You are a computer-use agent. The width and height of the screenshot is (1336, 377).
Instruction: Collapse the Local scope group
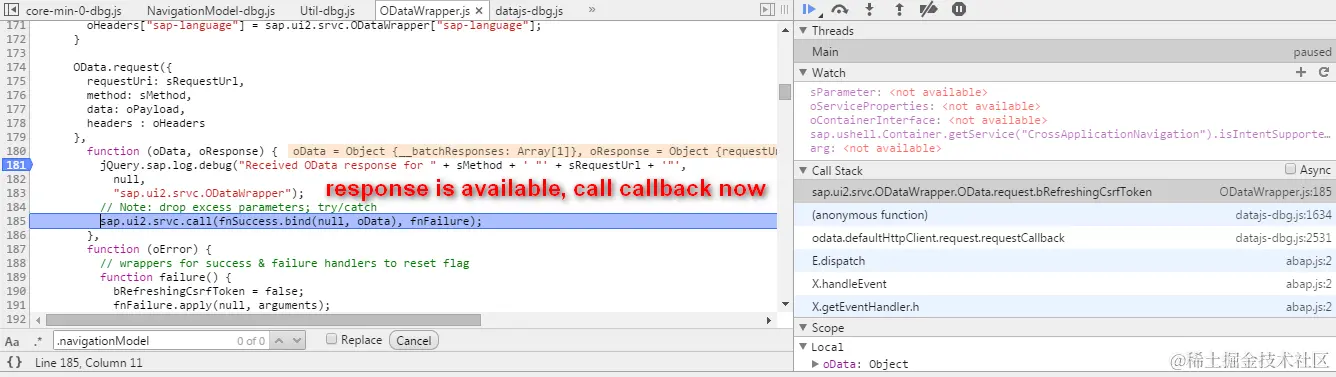(x=804, y=347)
